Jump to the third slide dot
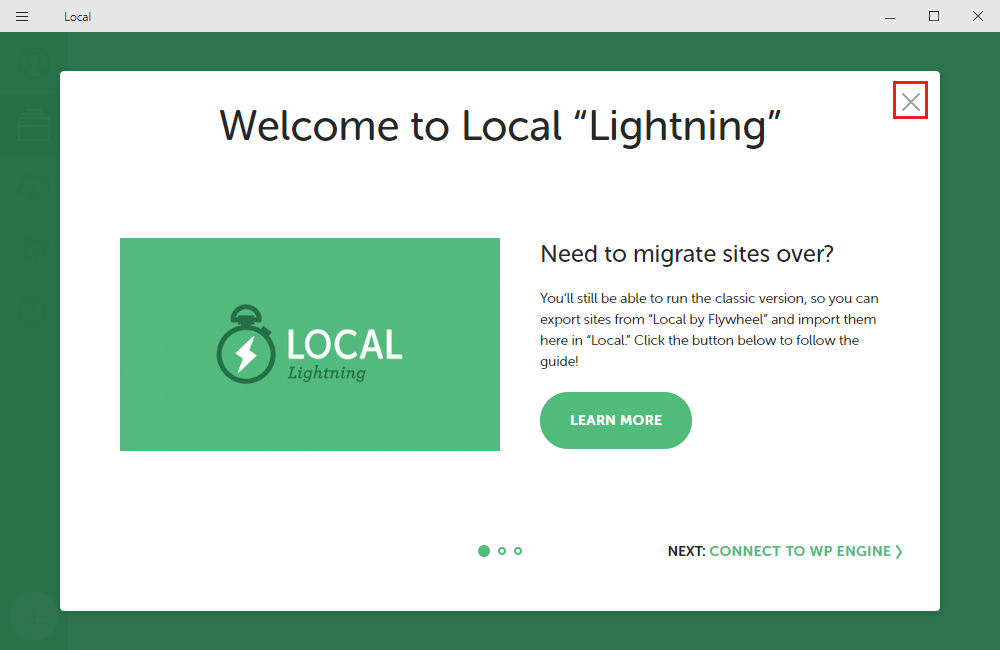The height and width of the screenshot is (650, 1000). point(518,551)
